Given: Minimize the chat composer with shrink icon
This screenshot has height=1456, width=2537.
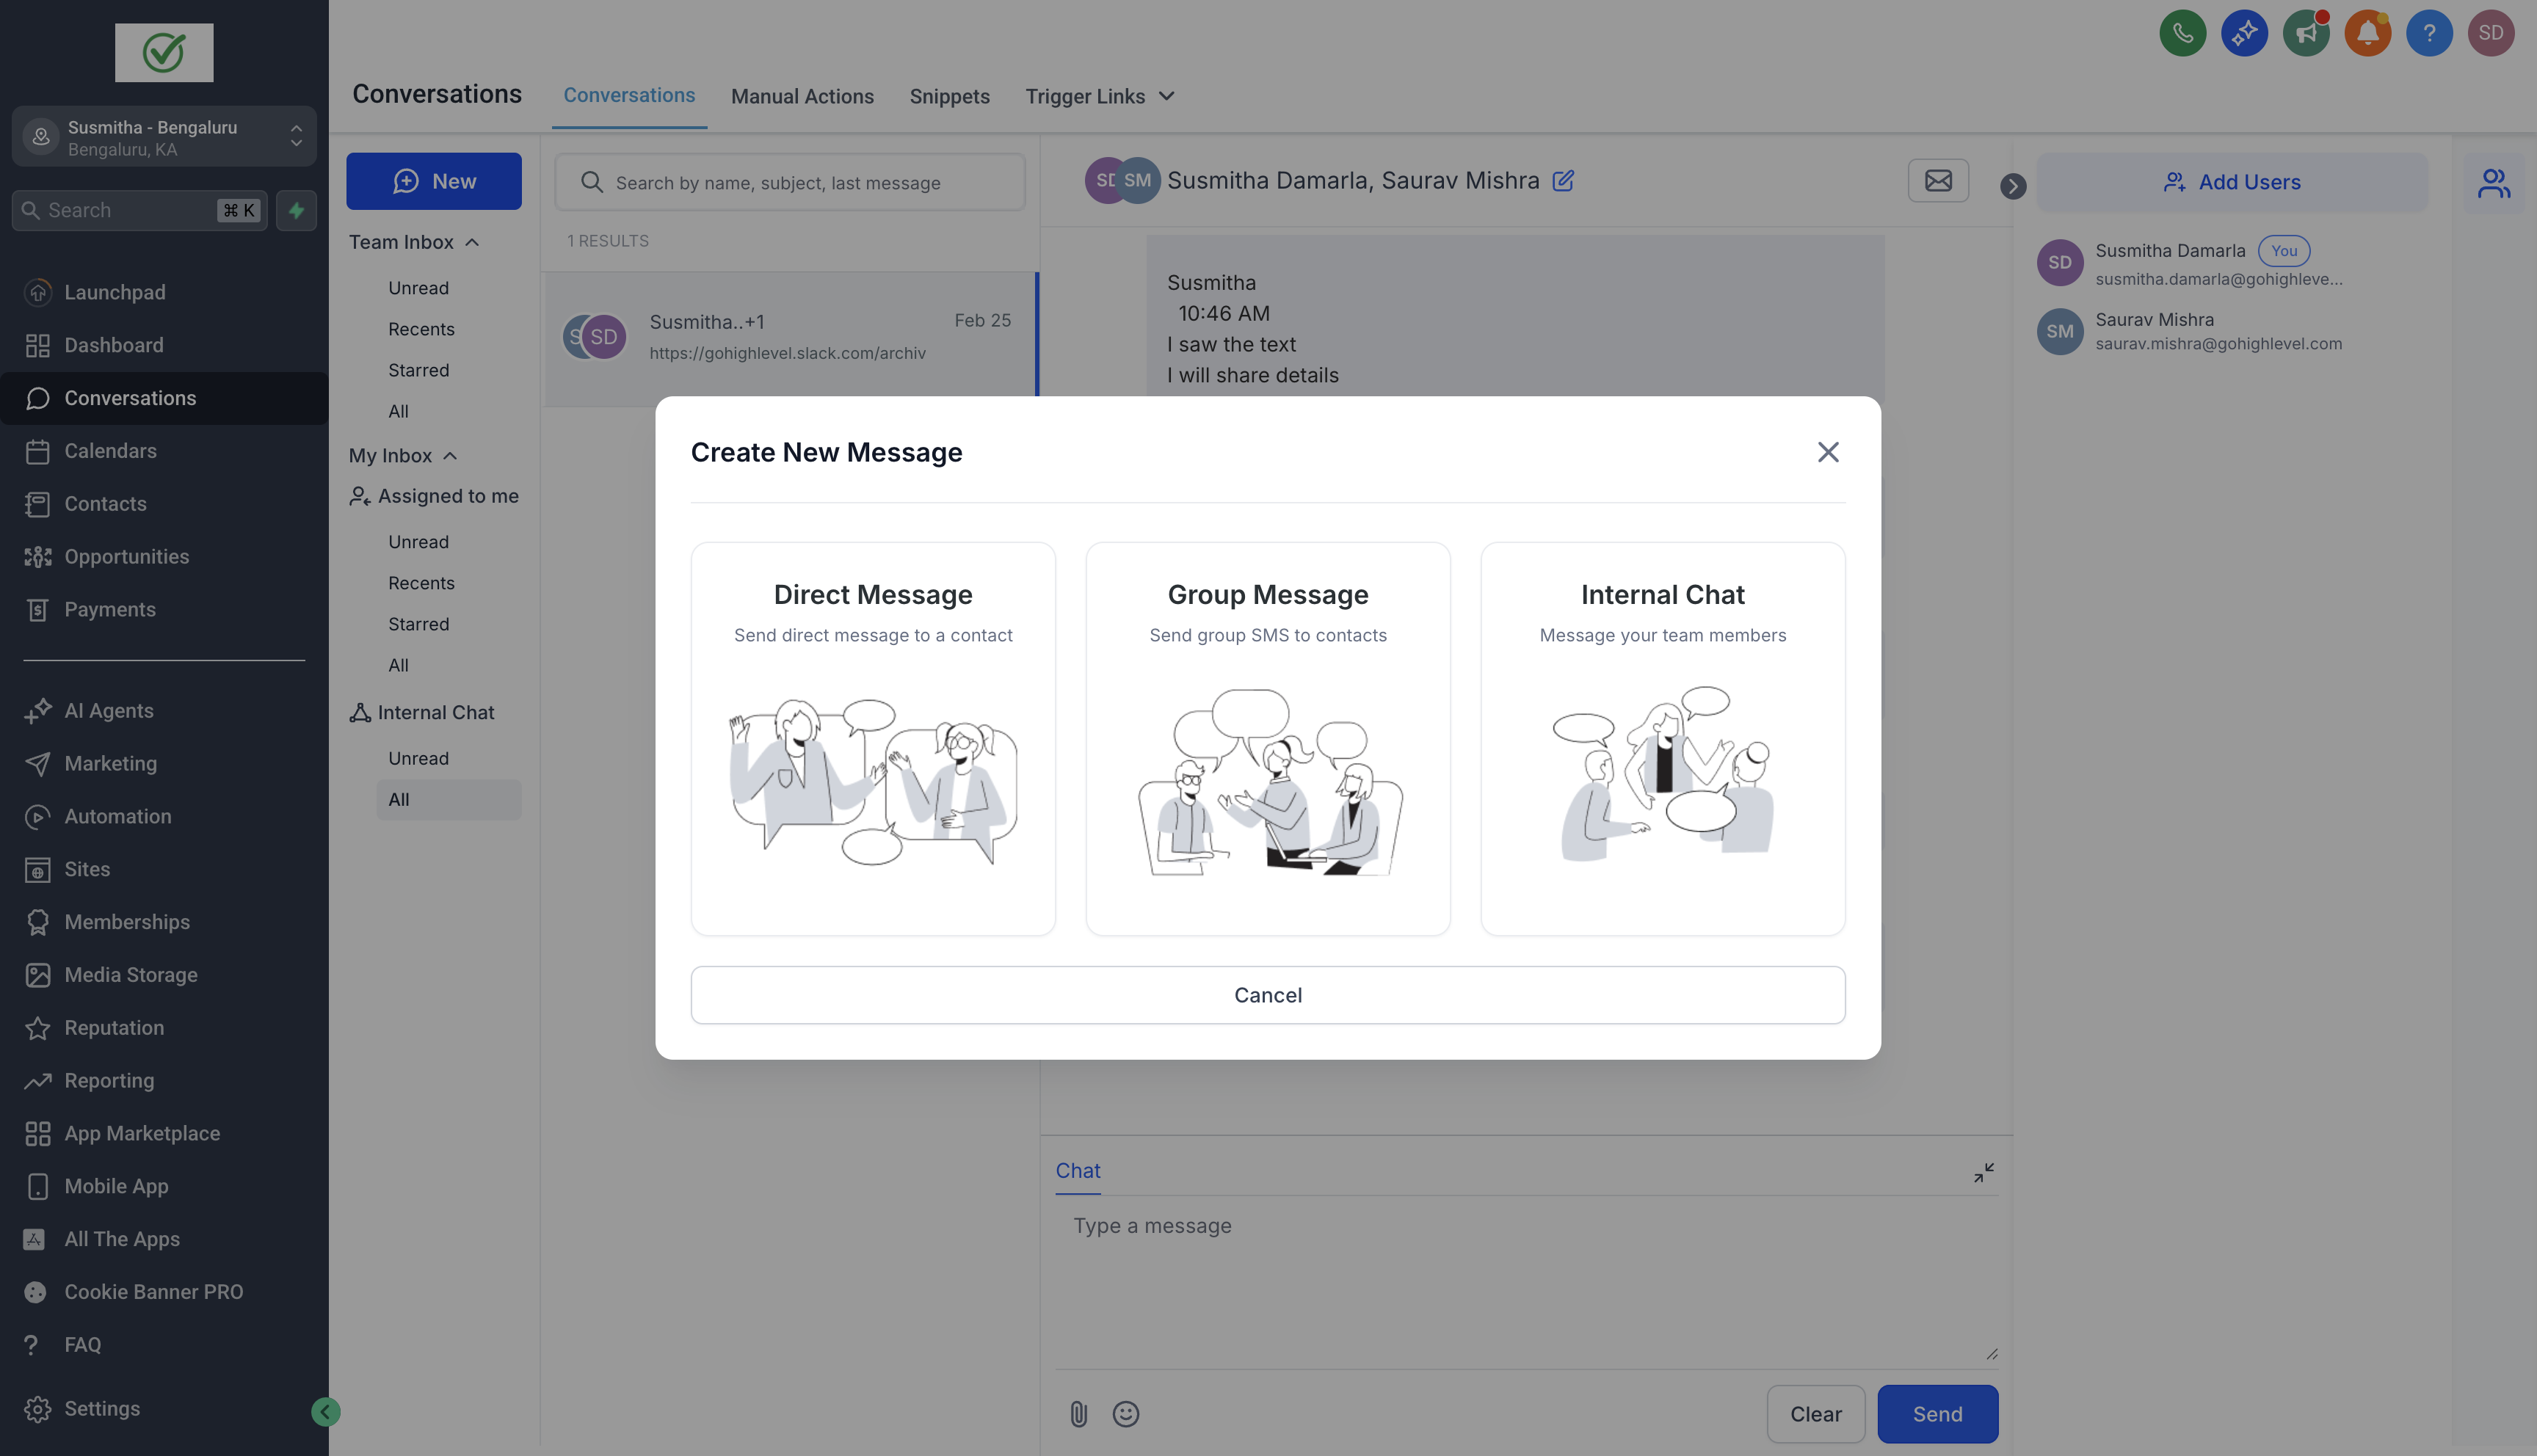Looking at the screenshot, I should 1984,1172.
